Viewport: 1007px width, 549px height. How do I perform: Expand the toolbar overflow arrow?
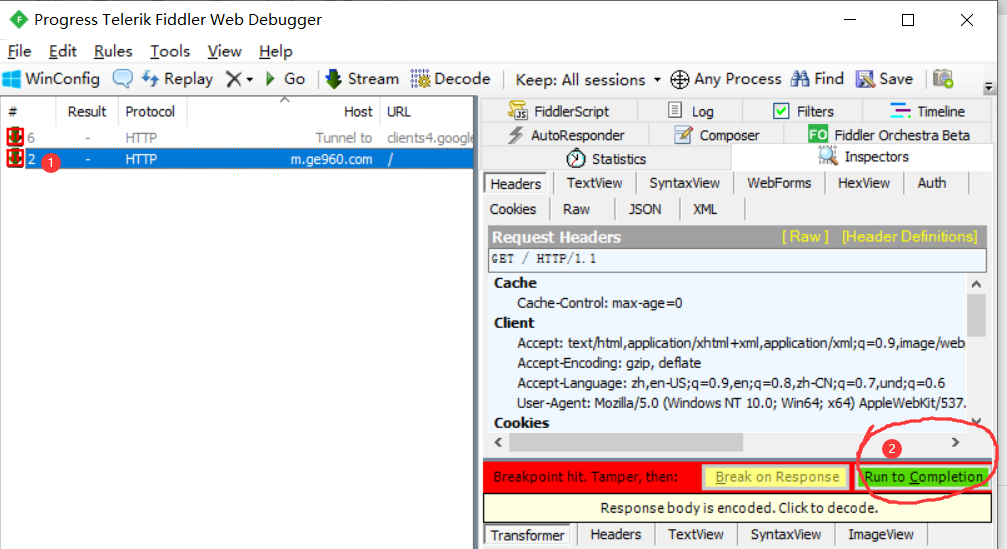coord(989,86)
